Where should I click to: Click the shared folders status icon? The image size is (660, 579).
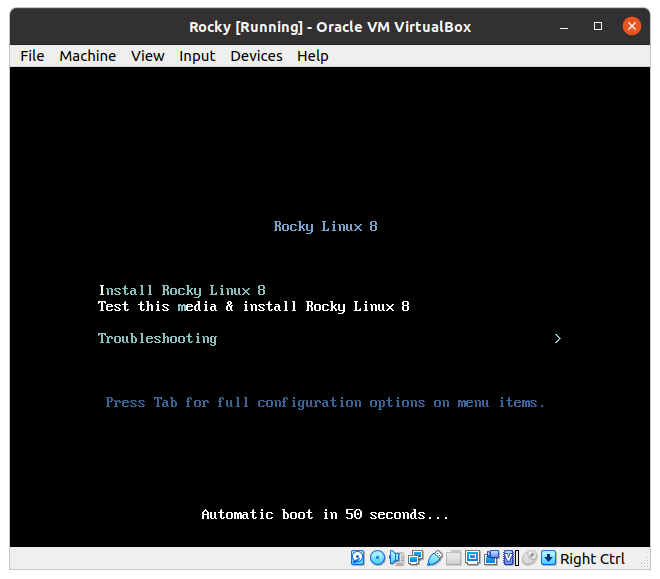(453, 558)
